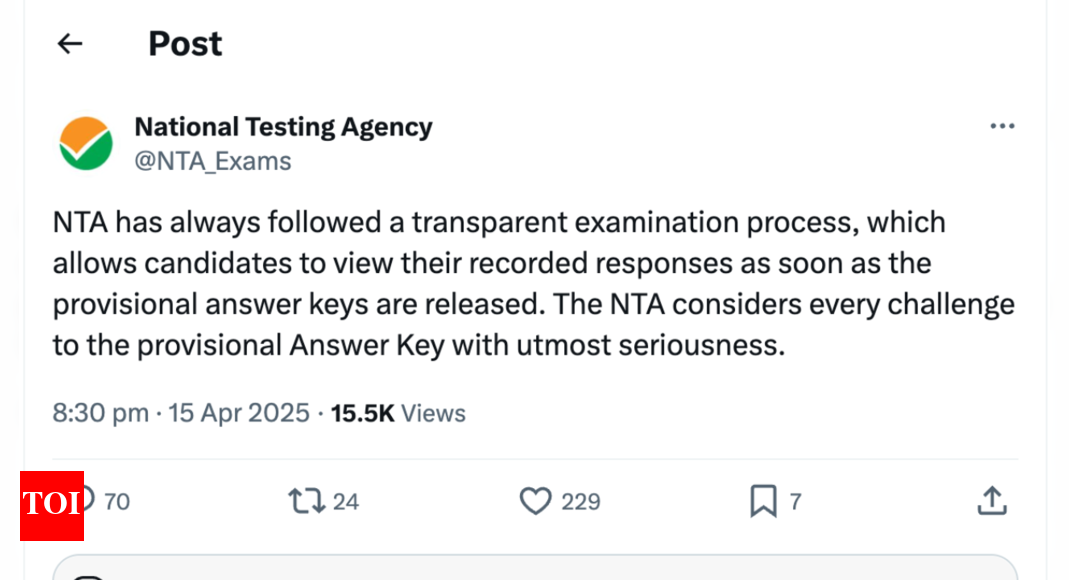The width and height of the screenshot is (1069, 580).
Task: Select the tweet text about answer keys
Action: [x=534, y=284]
